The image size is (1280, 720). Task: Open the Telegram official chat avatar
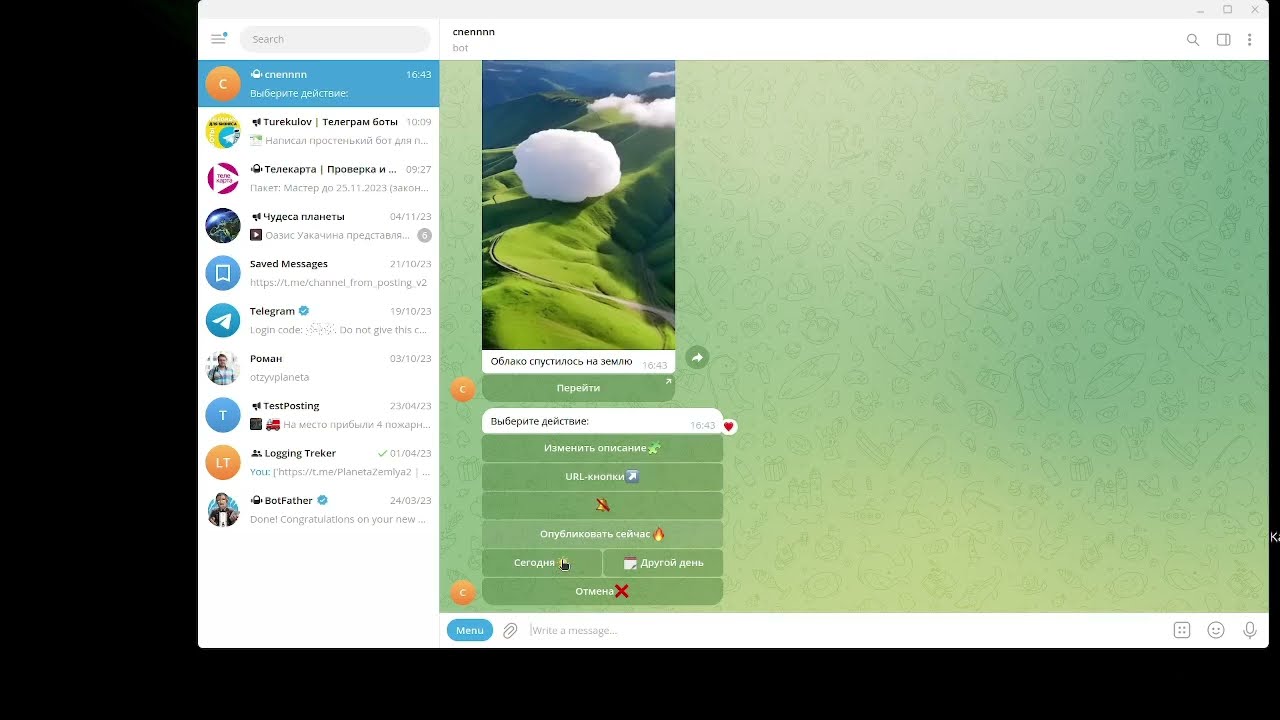(223, 320)
